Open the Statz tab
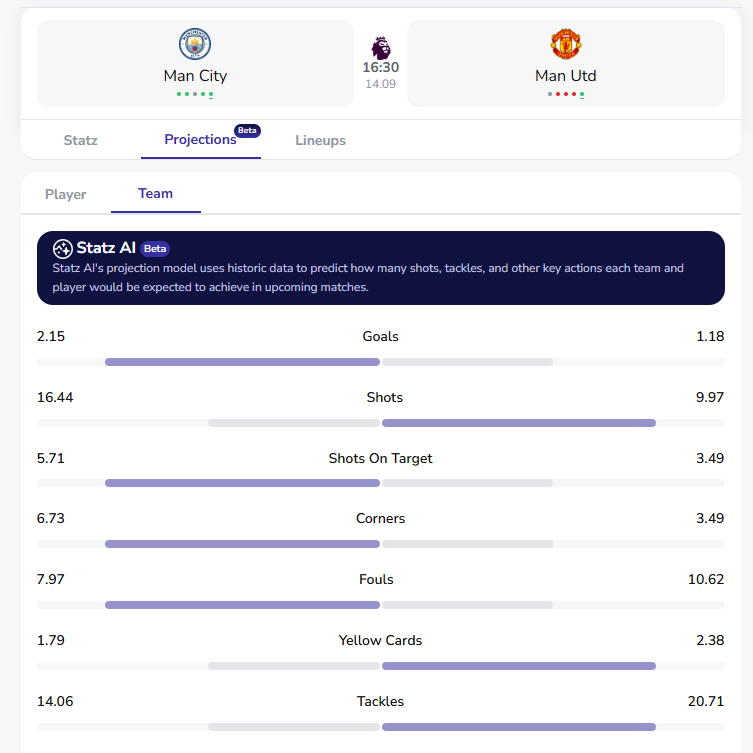The height and width of the screenshot is (753, 753). 80,140
